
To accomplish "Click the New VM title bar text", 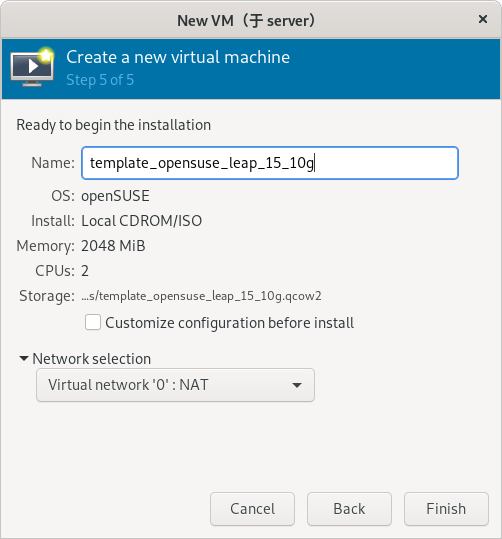I will (x=246, y=21).
